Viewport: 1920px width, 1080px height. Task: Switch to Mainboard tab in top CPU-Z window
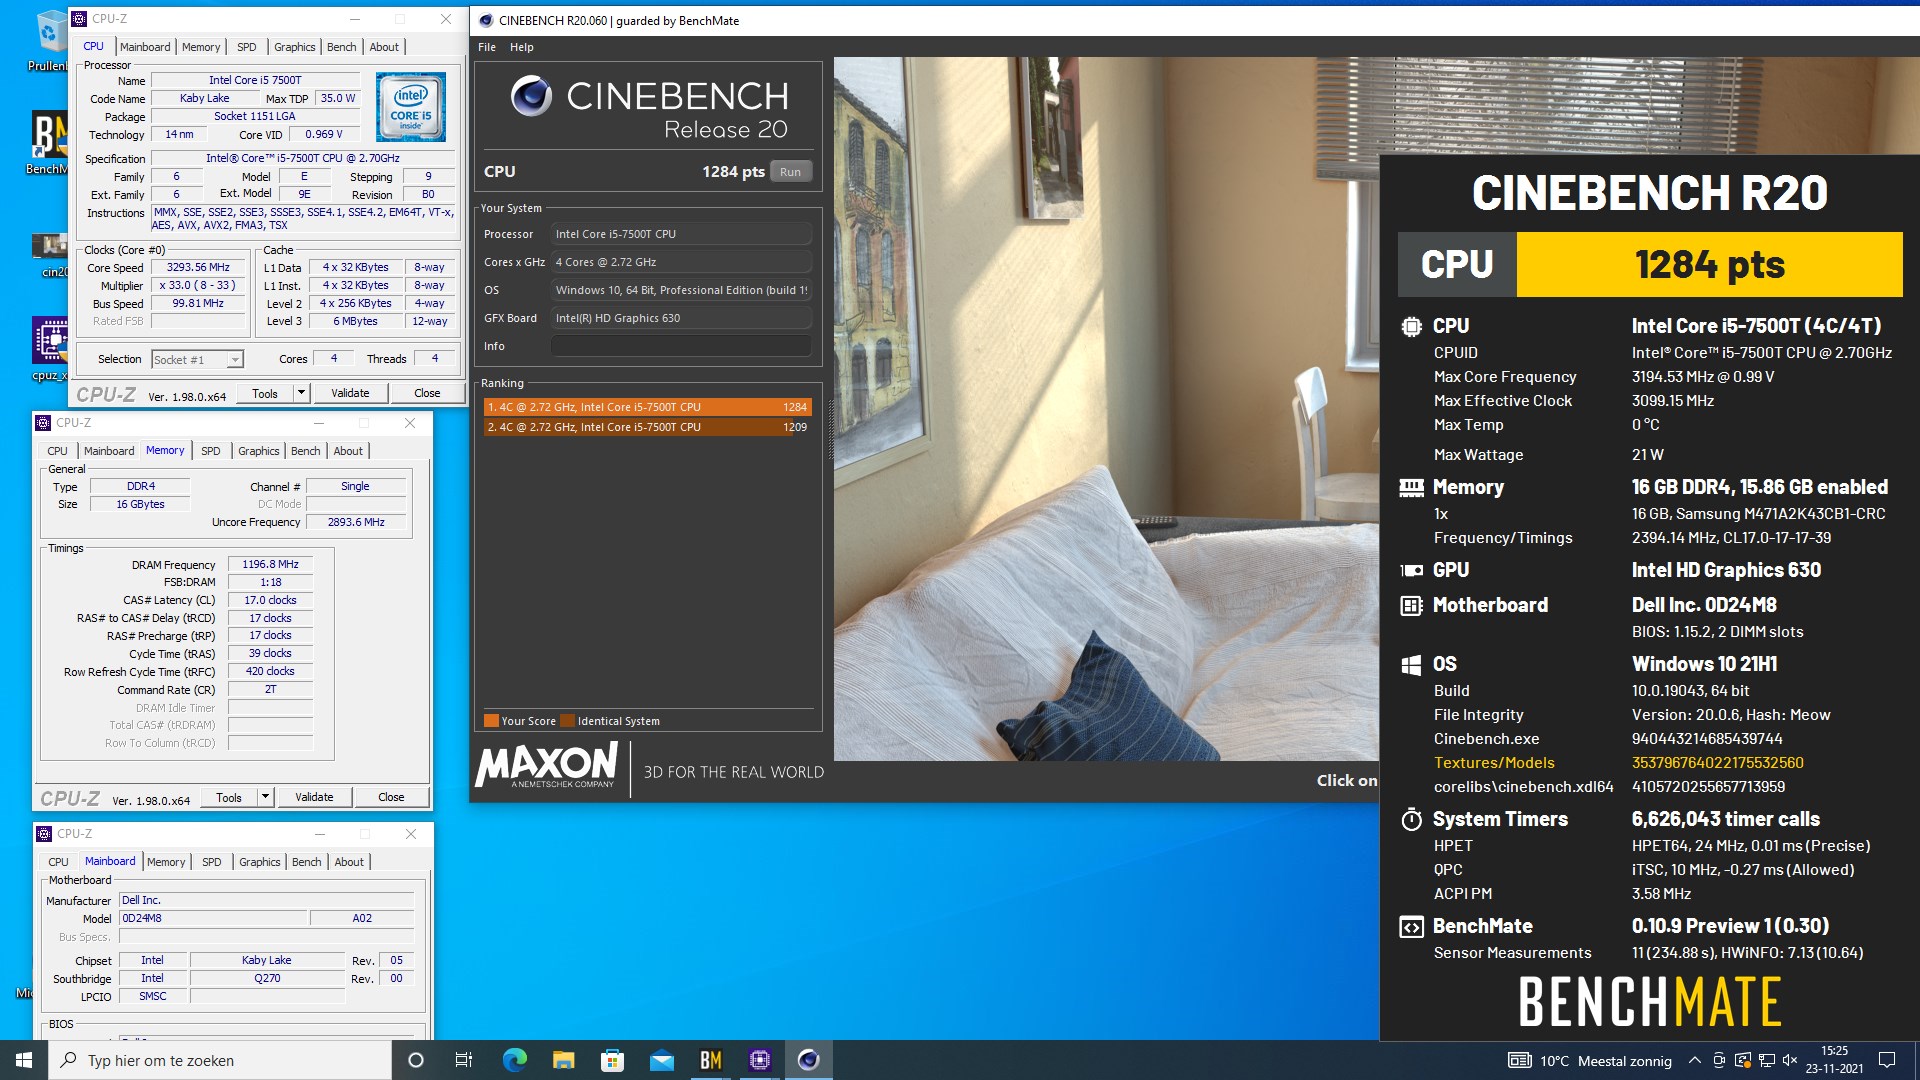click(x=145, y=47)
